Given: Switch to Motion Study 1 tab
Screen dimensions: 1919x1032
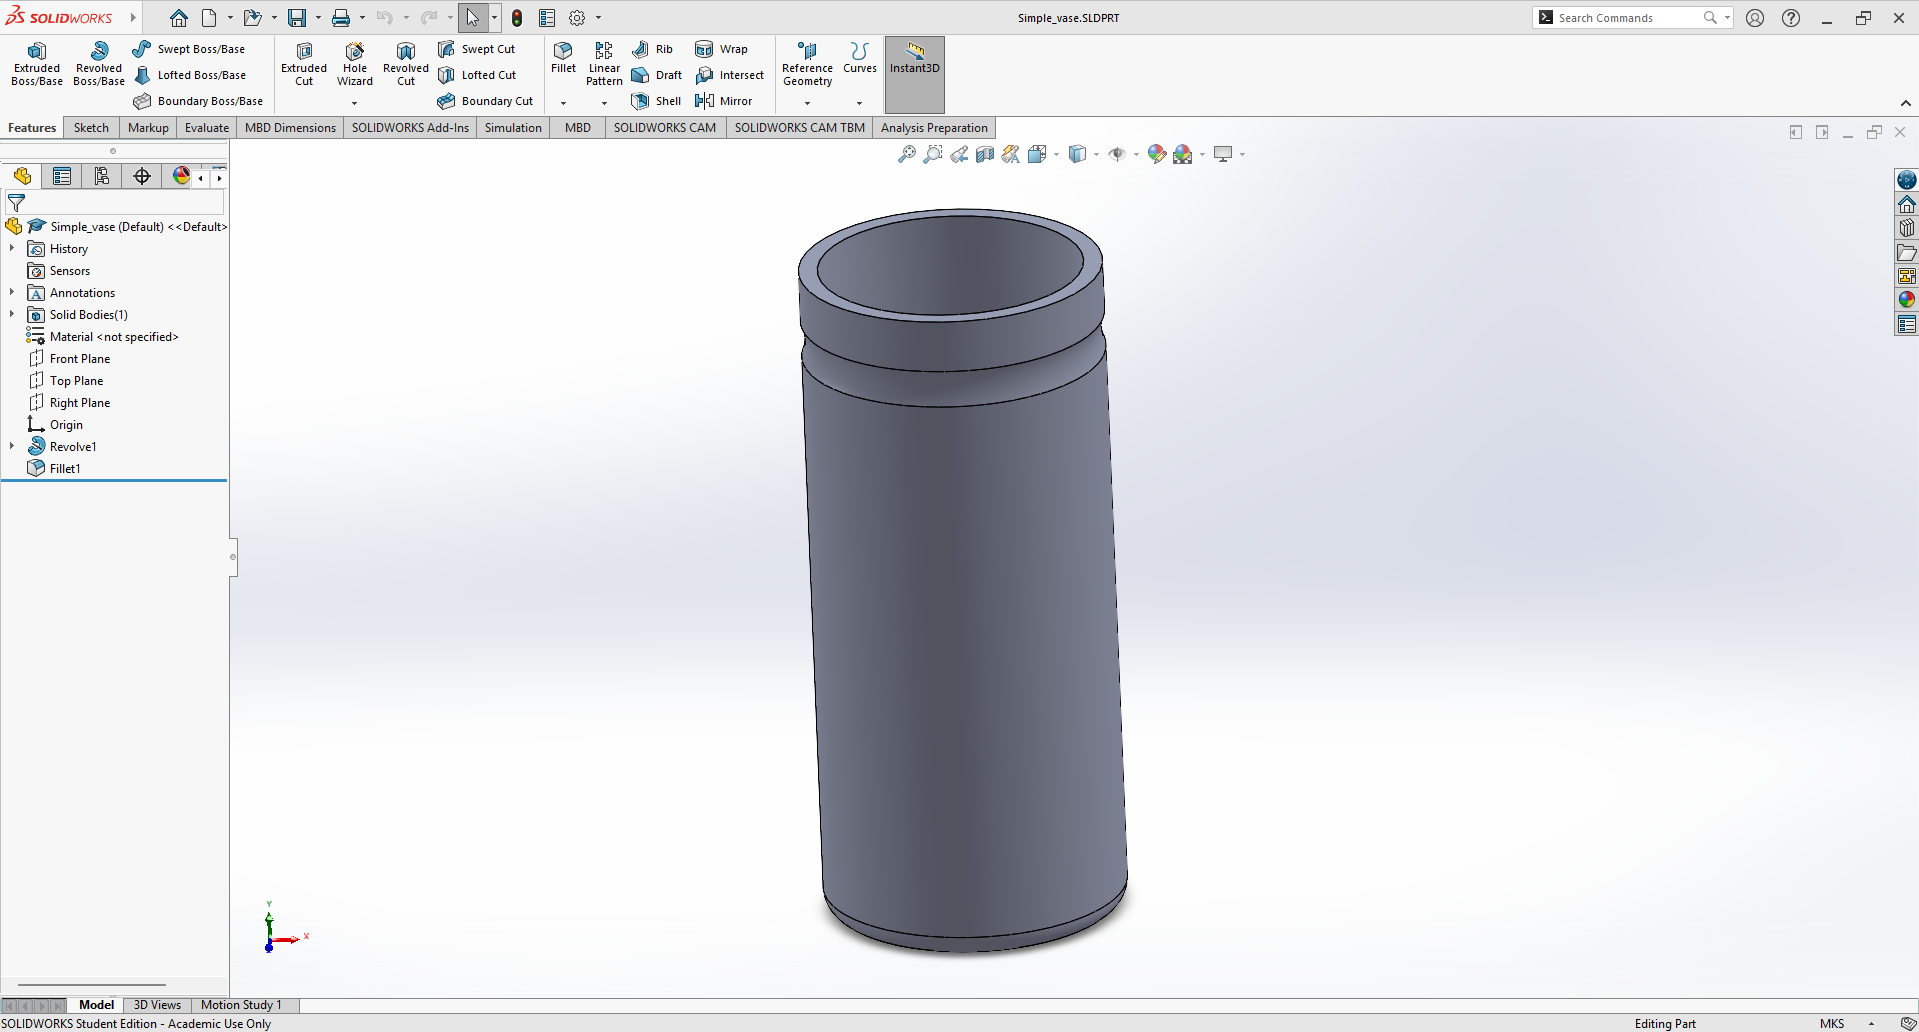Looking at the screenshot, I should coord(241,1005).
